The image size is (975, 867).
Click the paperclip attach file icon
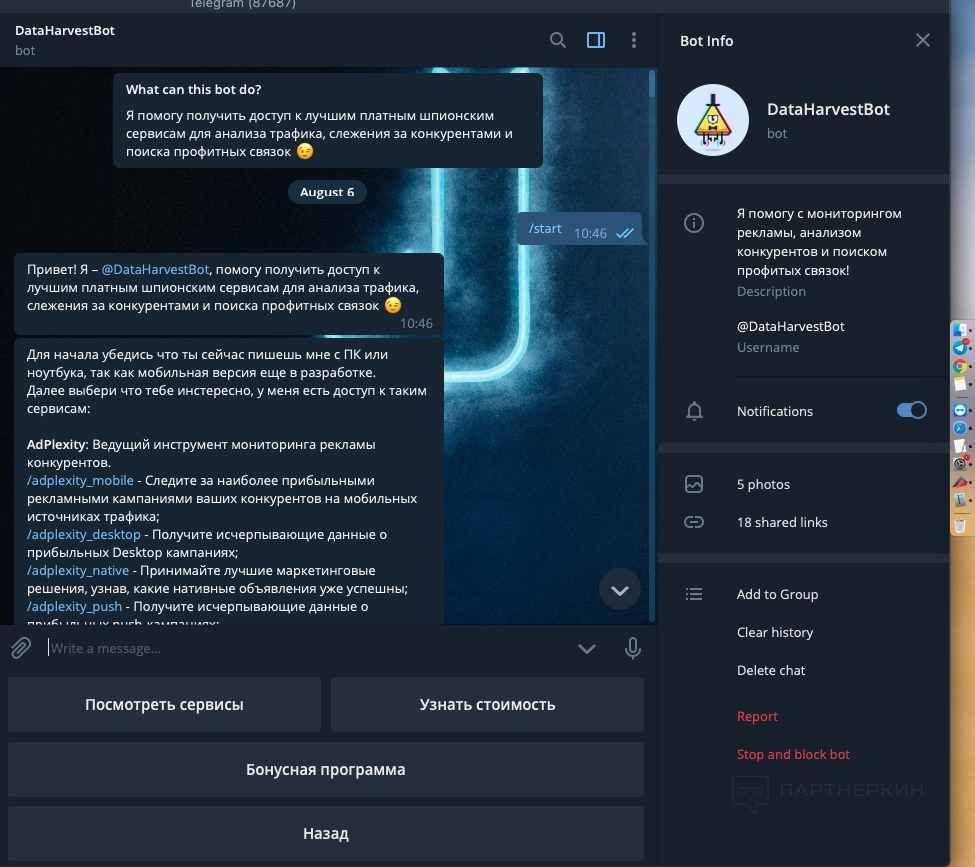coord(21,648)
